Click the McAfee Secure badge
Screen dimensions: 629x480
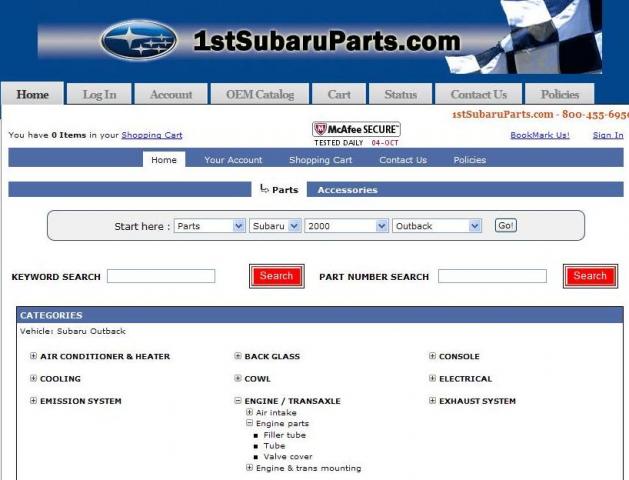tap(356, 134)
